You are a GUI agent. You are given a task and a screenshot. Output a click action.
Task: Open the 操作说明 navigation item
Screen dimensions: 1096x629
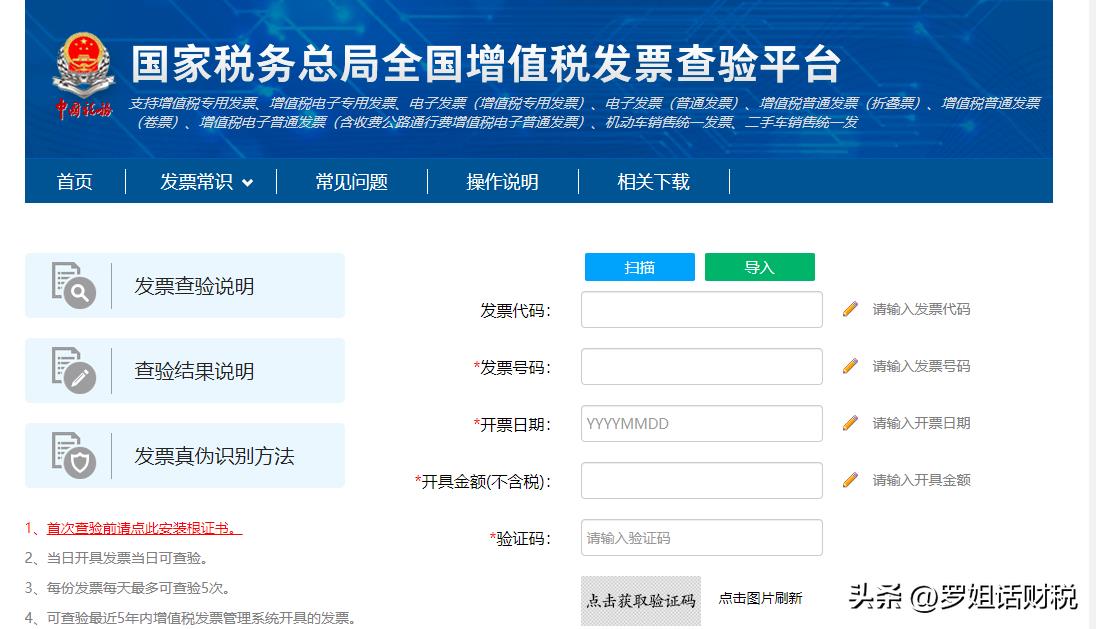(x=502, y=182)
